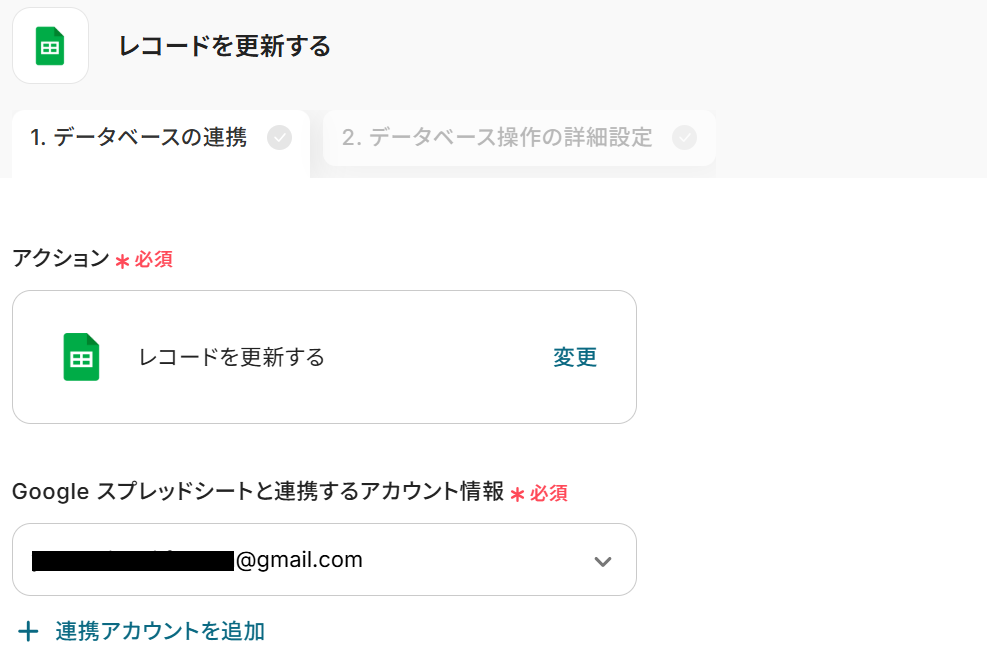
Task: Expand the account dropdown chevron arrow
Action: [x=602, y=561]
